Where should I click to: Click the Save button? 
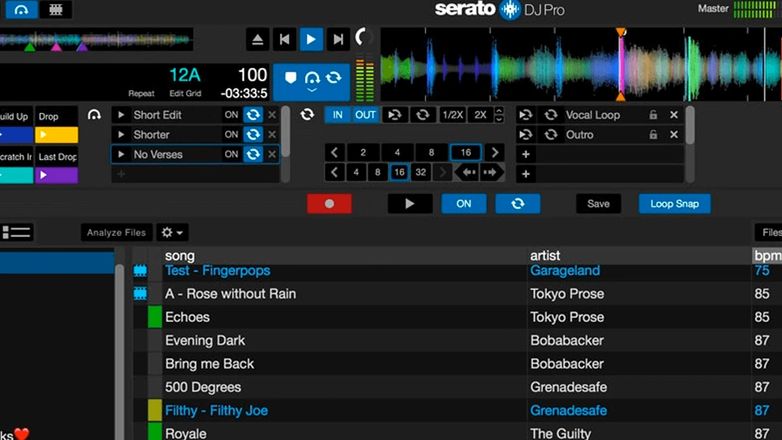pos(598,204)
